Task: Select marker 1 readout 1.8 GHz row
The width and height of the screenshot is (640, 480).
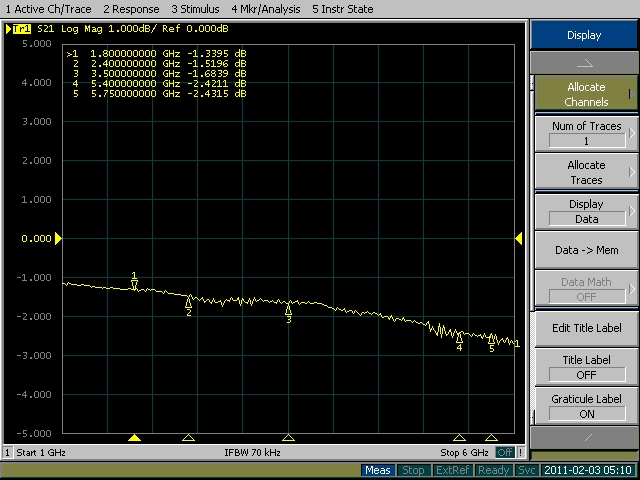Action: tap(157, 54)
